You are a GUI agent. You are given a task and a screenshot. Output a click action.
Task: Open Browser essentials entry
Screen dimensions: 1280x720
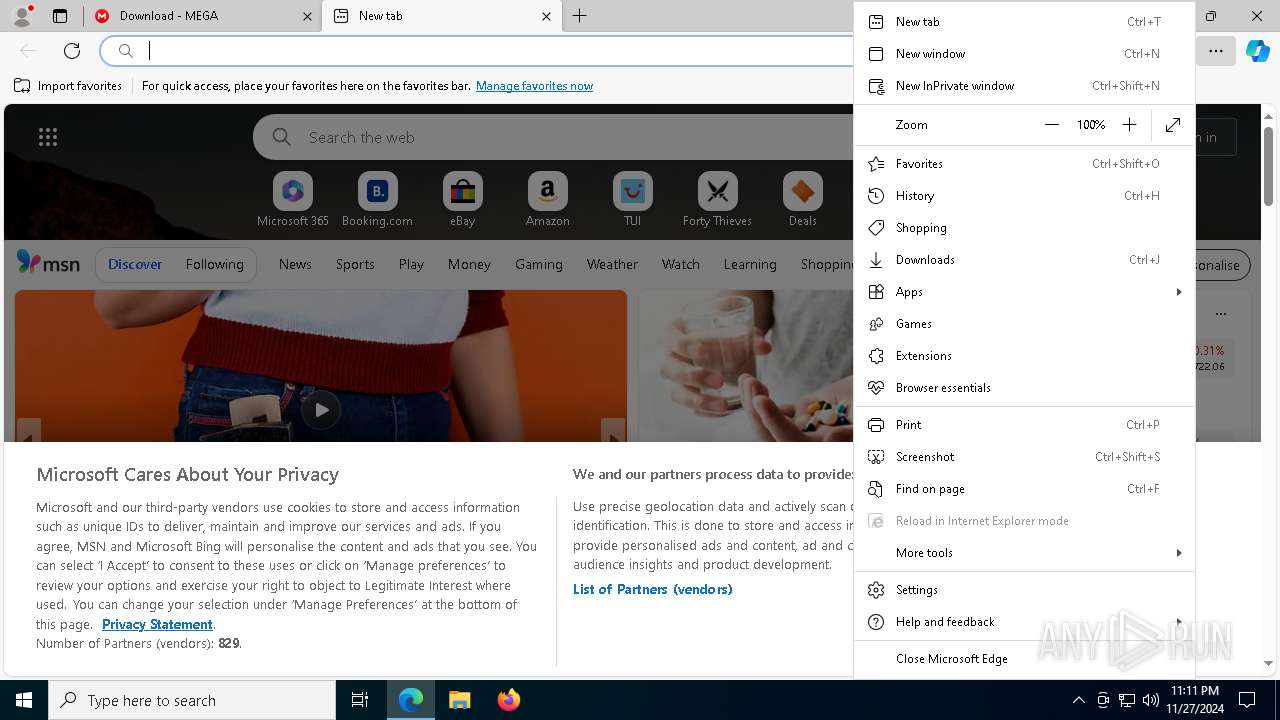click(x=1024, y=388)
